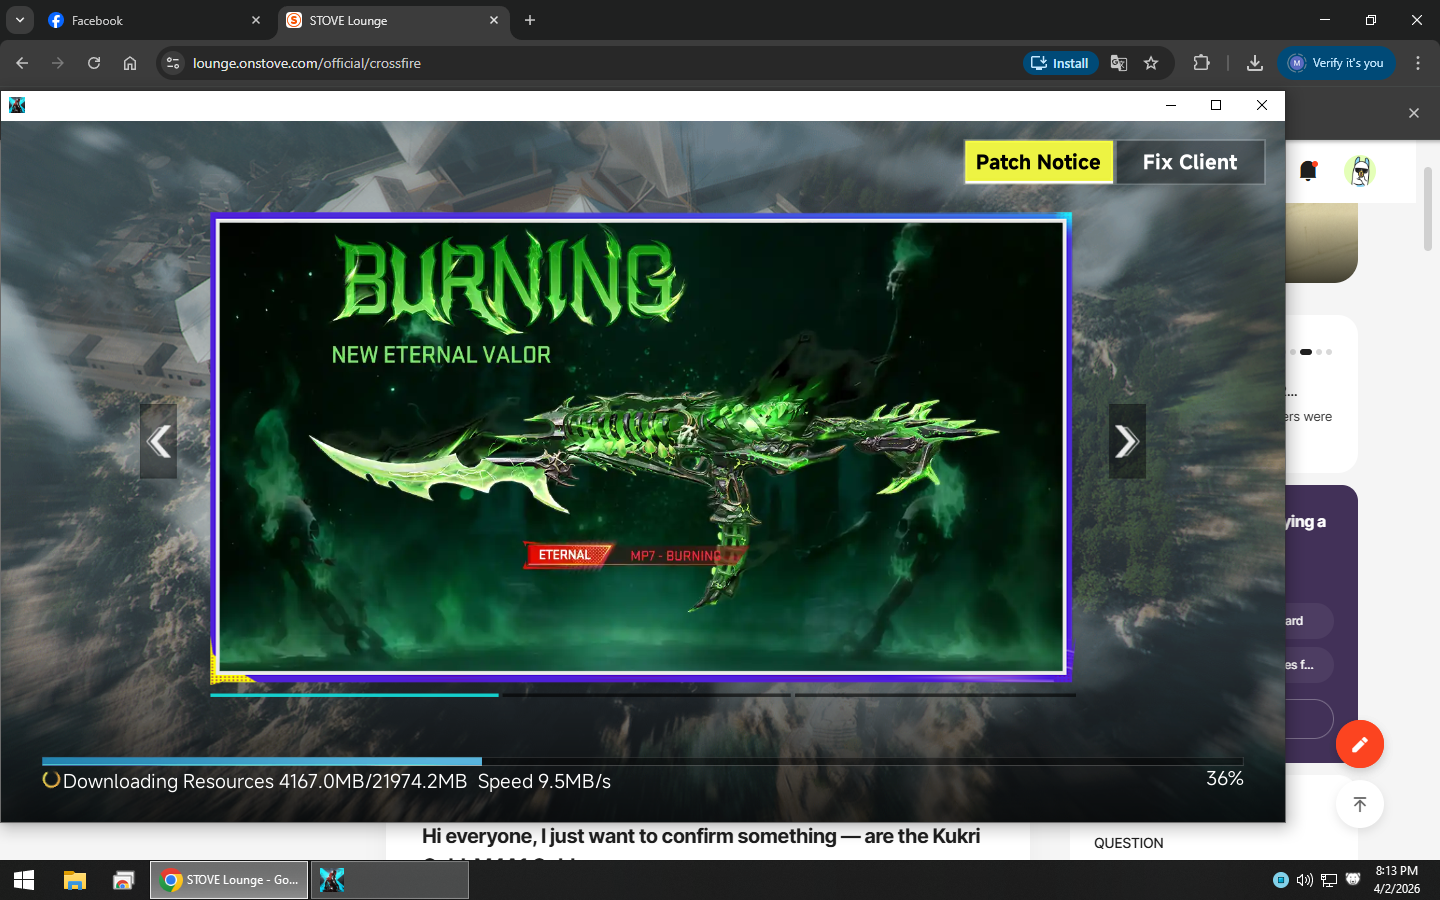This screenshot has width=1440, height=900.
Task: Go to the previous banner slide
Action: [x=158, y=441]
